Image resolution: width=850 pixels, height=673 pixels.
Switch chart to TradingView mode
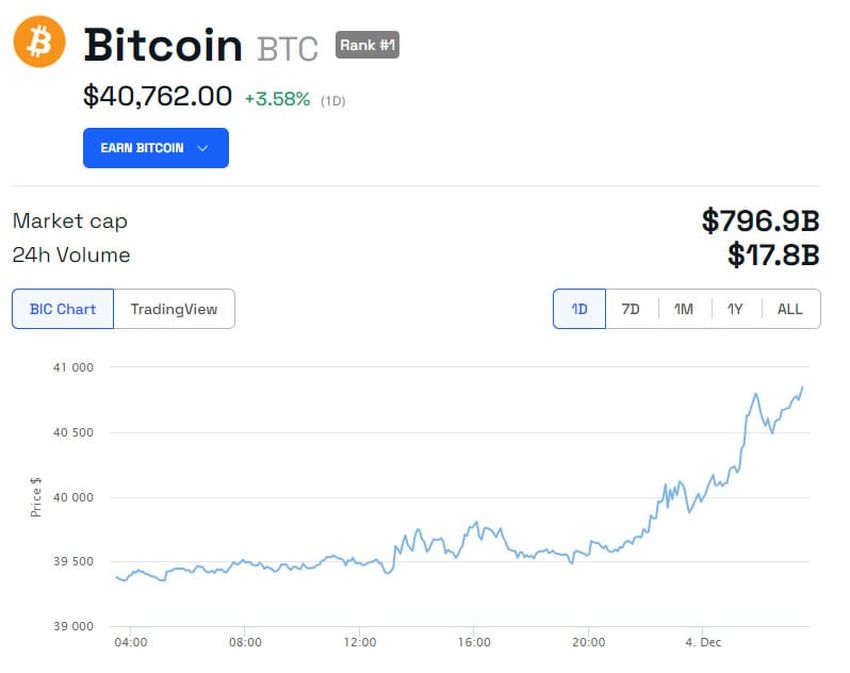click(x=175, y=309)
